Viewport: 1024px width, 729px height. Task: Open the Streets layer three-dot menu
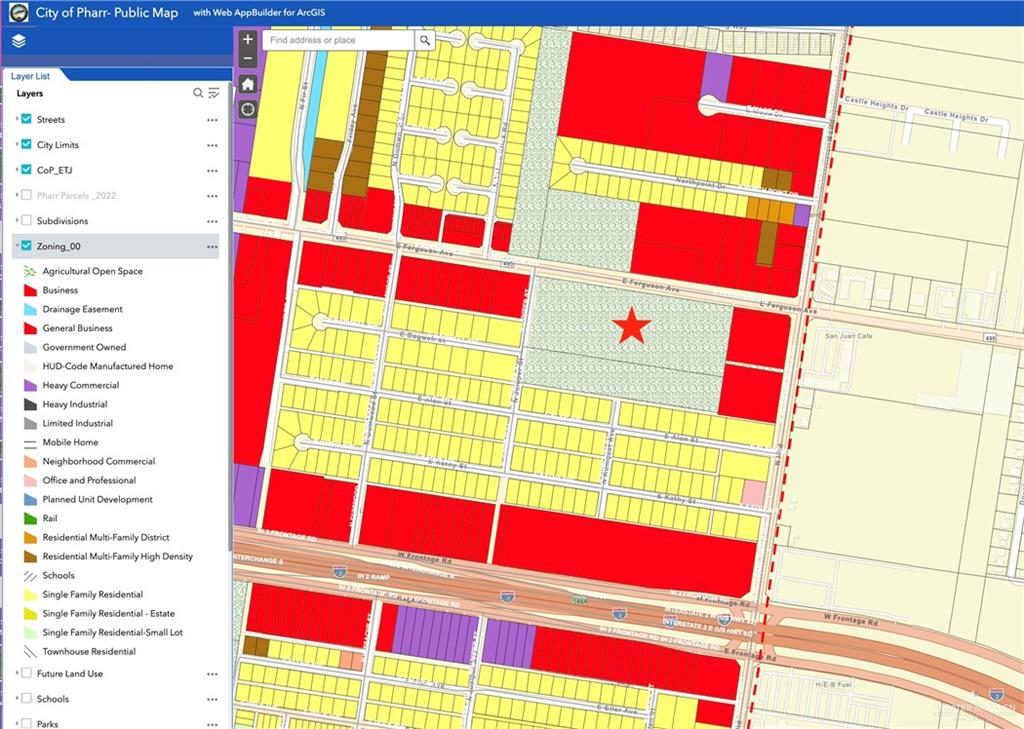tap(212, 120)
